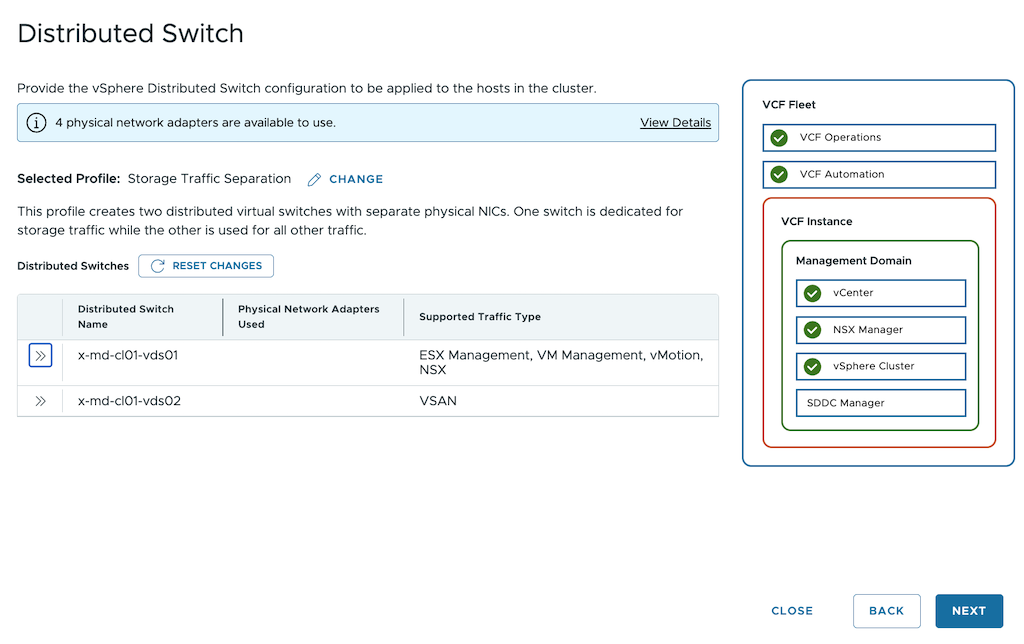Image resolution: width=1024 pixels, height=644 pixels.
Task: Click the green check icon for vSphere Cluster
Action: click(812, 366)
